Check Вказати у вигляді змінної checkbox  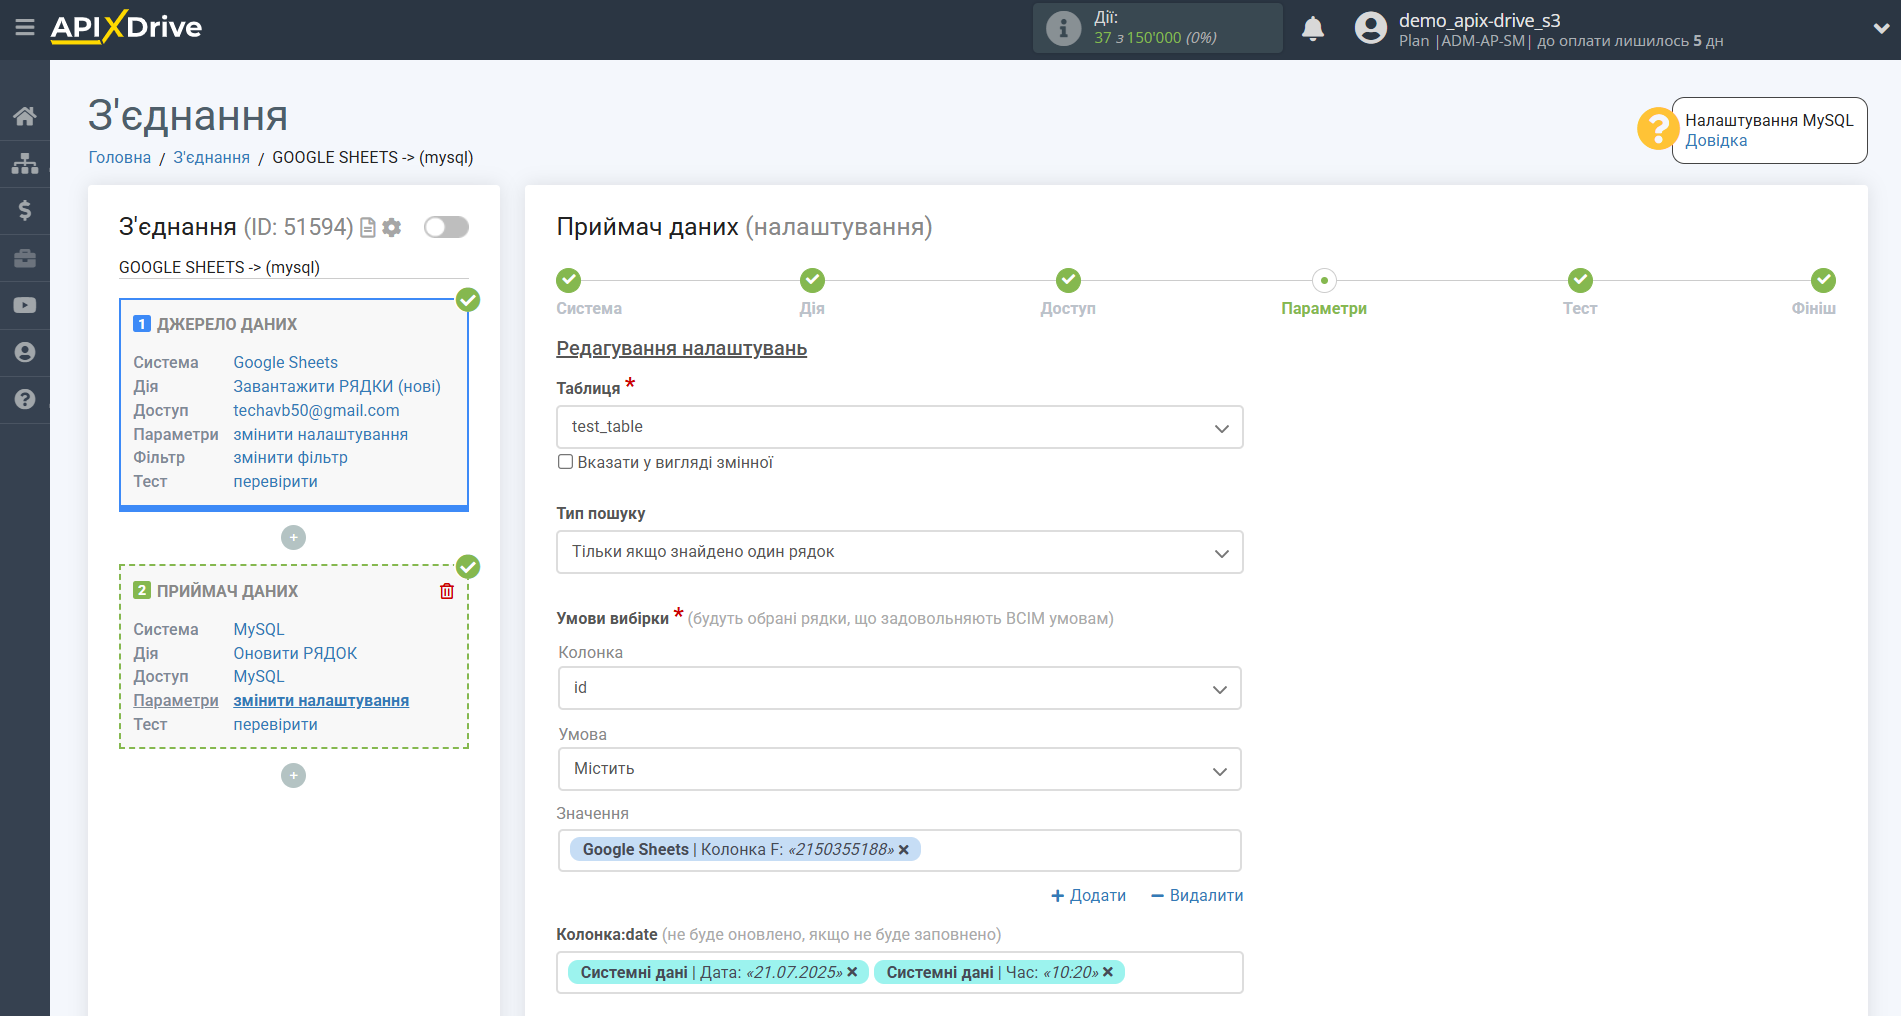tap(566, 462)
